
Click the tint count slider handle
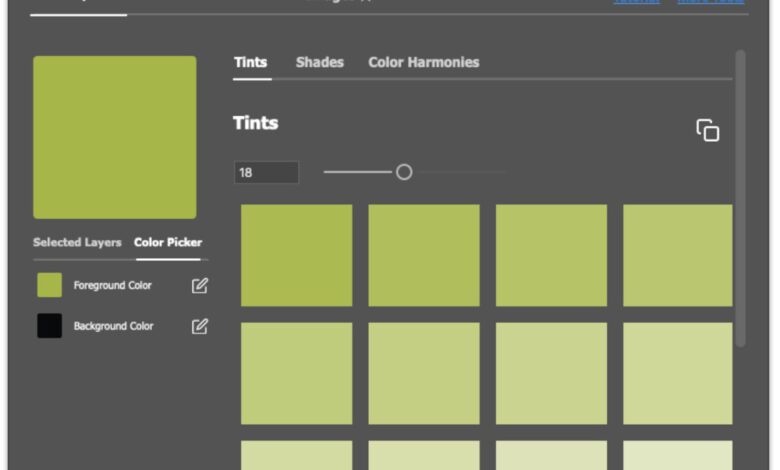(404, 172)
